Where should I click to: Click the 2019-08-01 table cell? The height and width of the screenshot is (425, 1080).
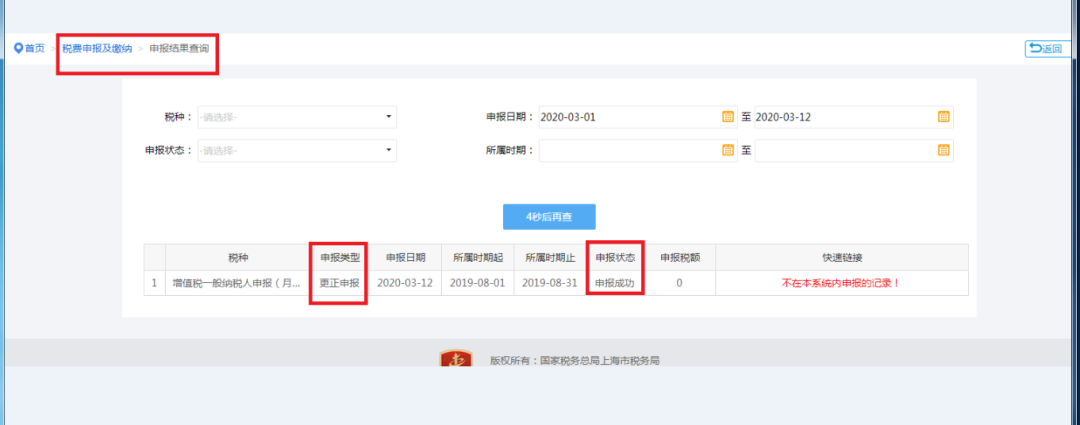coord(478,283)
